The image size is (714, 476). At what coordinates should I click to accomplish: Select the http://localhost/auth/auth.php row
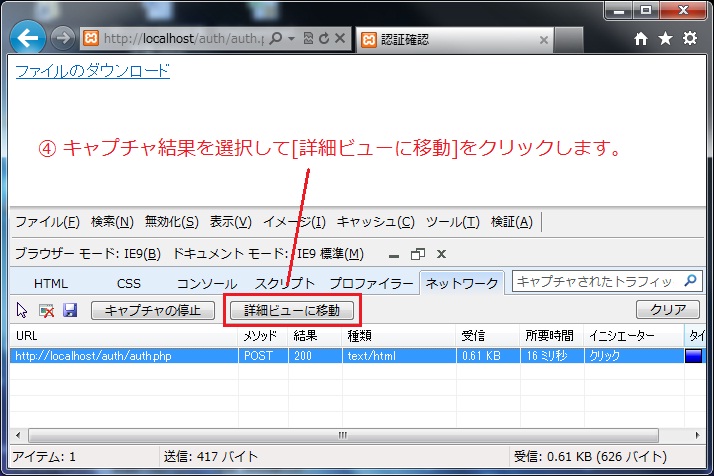pos(358,356)
